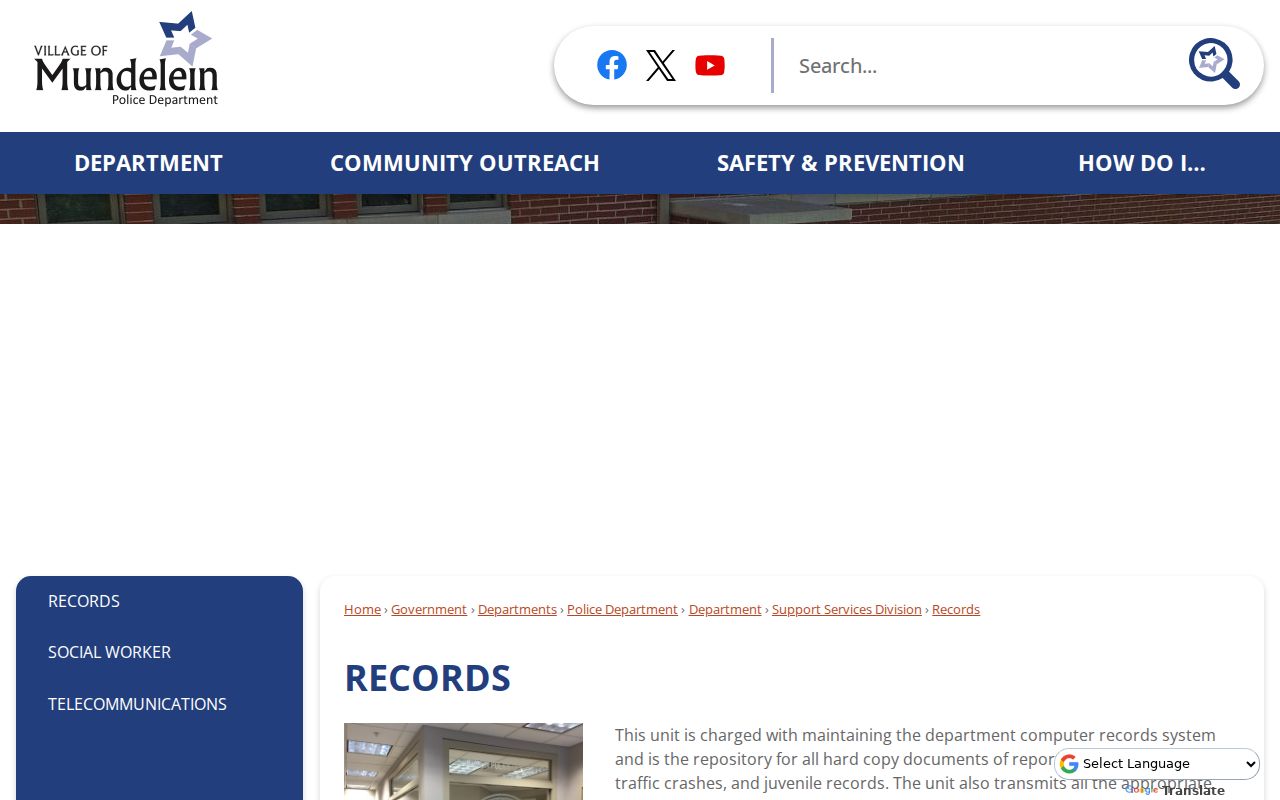The width and height of the screenshot is (1280, 800).
Task: Open the X (Twitter) icon
Action: 661,65
